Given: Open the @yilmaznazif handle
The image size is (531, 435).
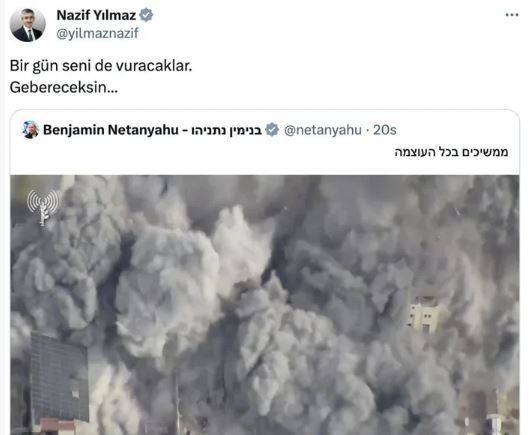Looking at the screenshot, I should [98, 33].
